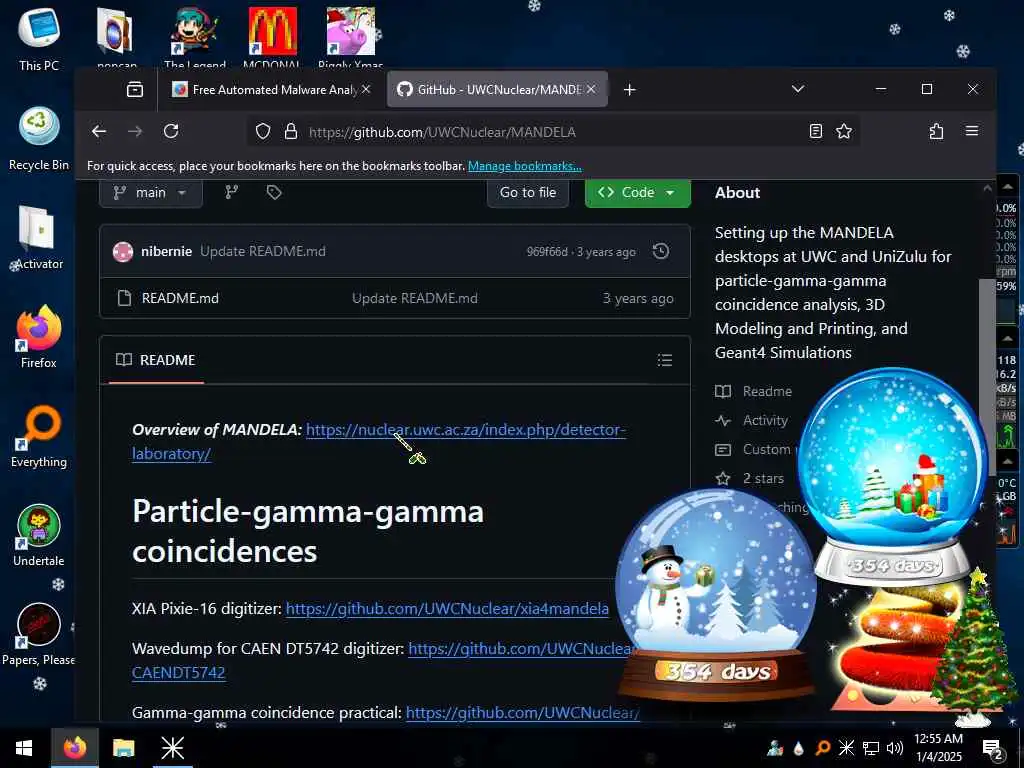The height and width of the screenshot is (768, 1024).
Task: Open volume control in system tray
Action: (895, 748)
